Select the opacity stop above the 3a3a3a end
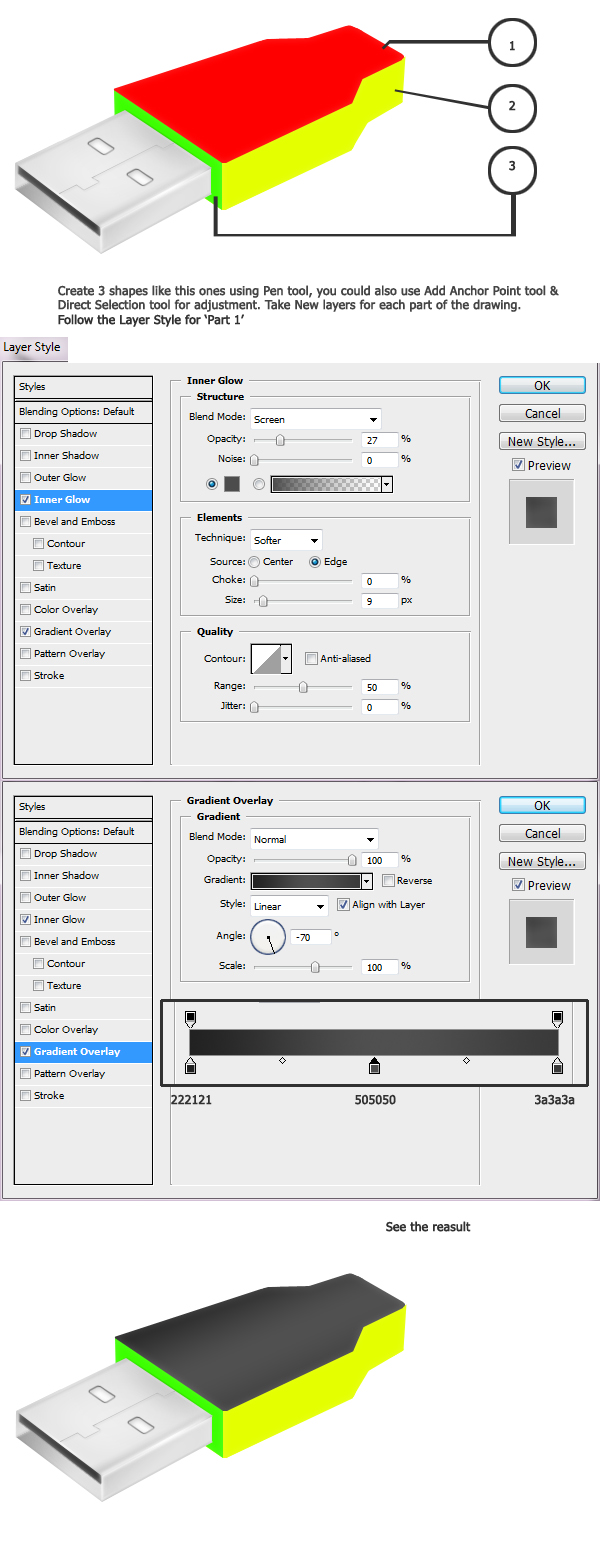 pos(558,1018)
